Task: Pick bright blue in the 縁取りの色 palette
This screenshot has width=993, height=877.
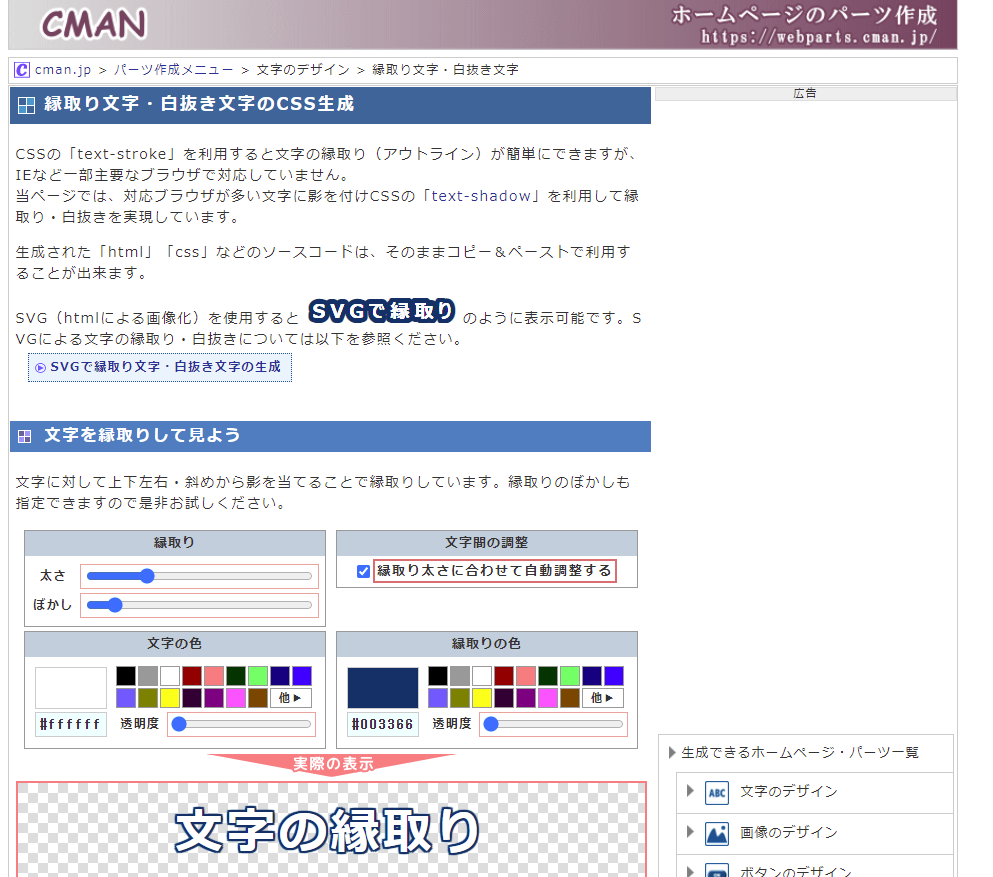Action: 614,676
